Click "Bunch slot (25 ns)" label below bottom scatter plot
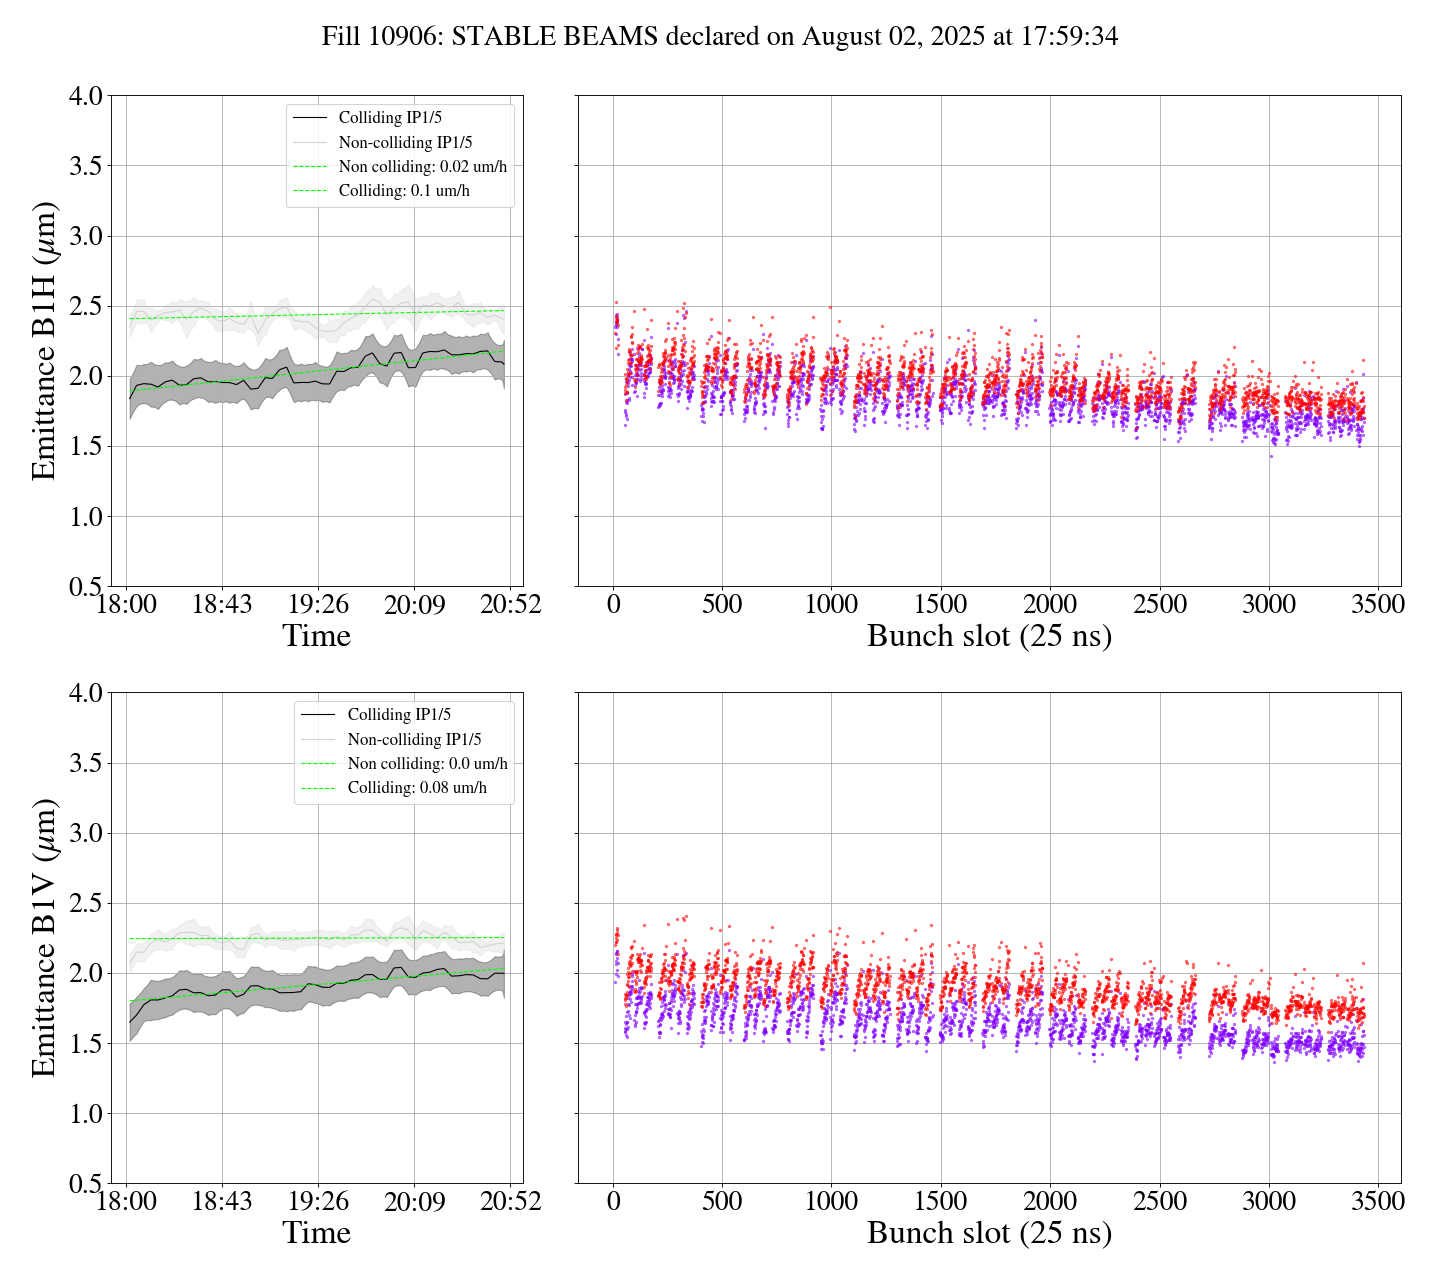1440x1280 pixels. (989, 1233)
